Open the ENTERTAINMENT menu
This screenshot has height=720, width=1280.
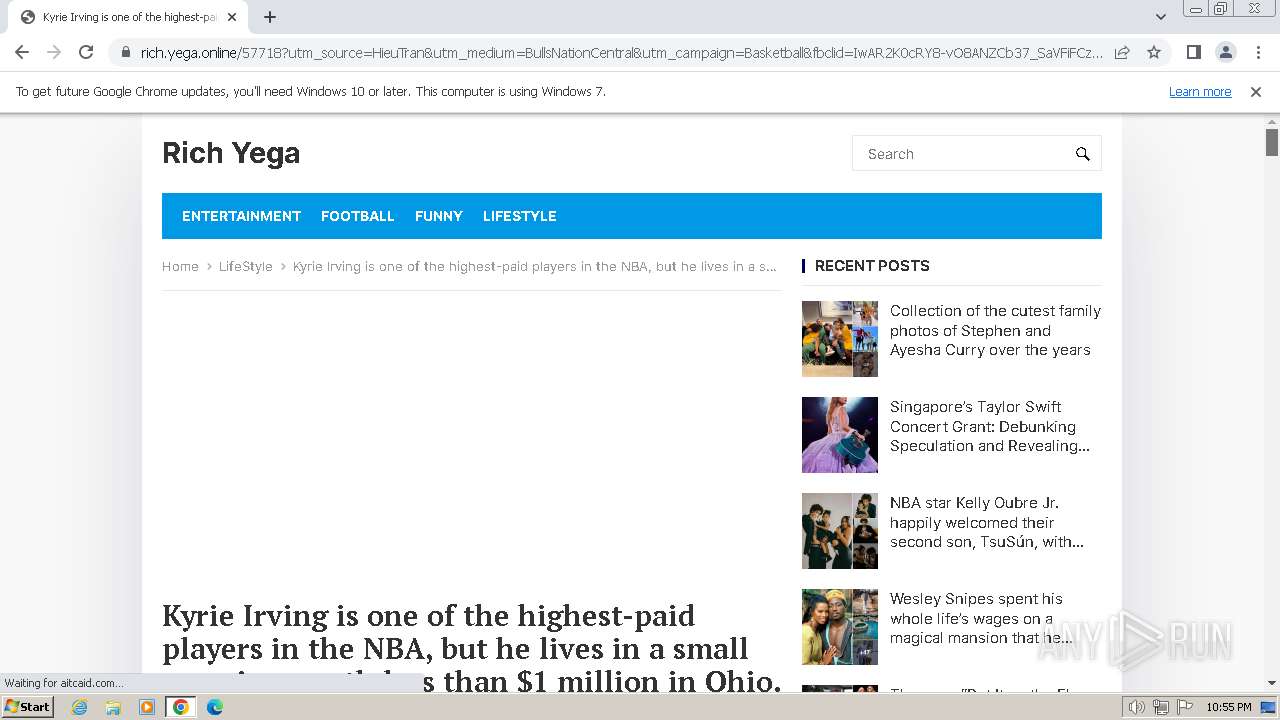coord(241,216)
